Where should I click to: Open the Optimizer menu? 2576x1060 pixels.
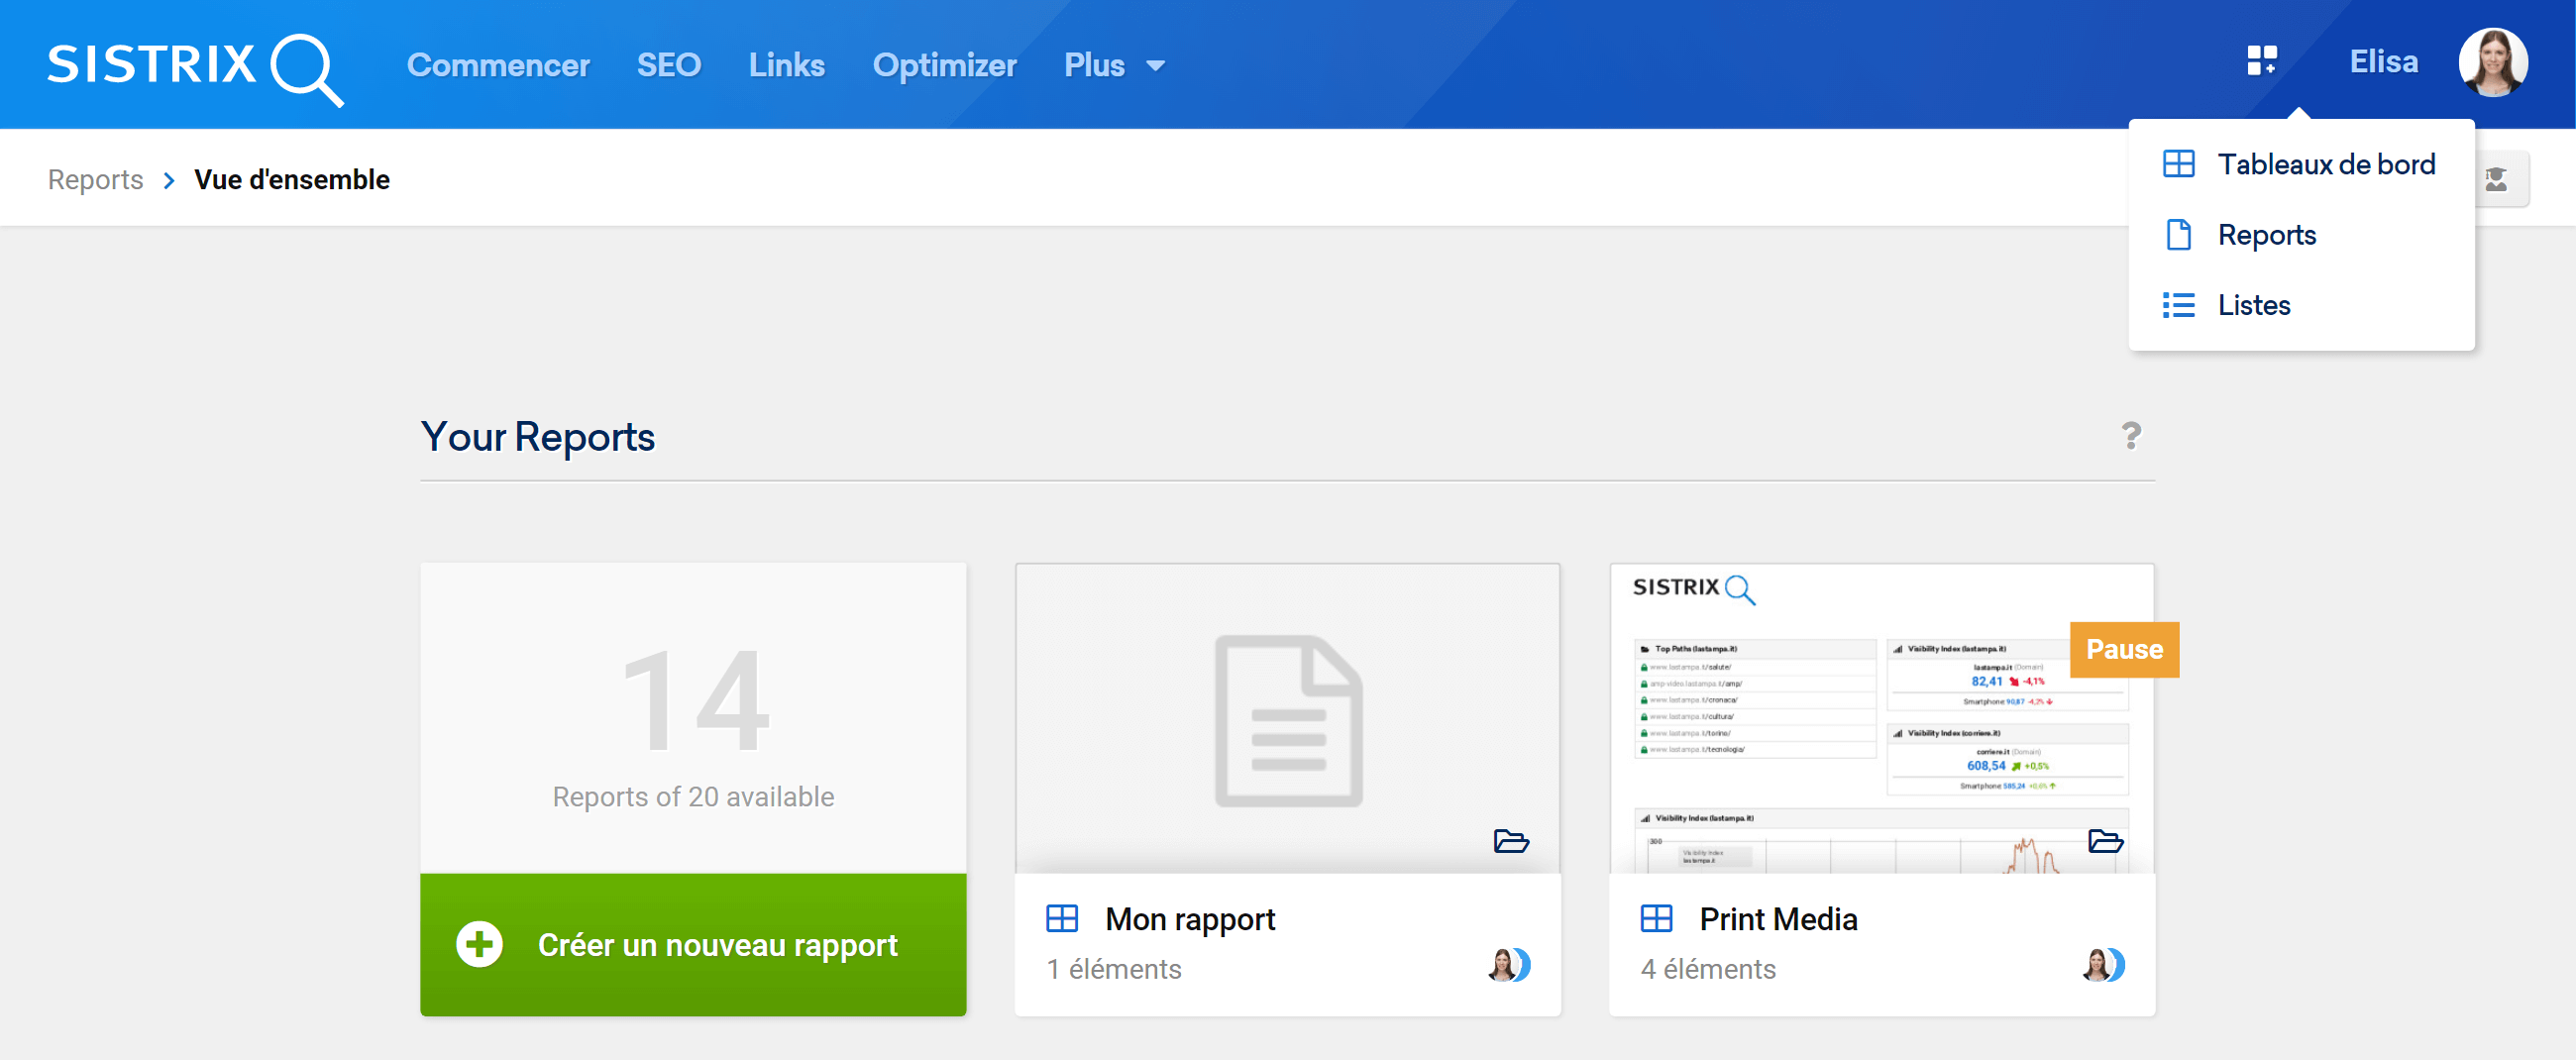coord(944,65)
